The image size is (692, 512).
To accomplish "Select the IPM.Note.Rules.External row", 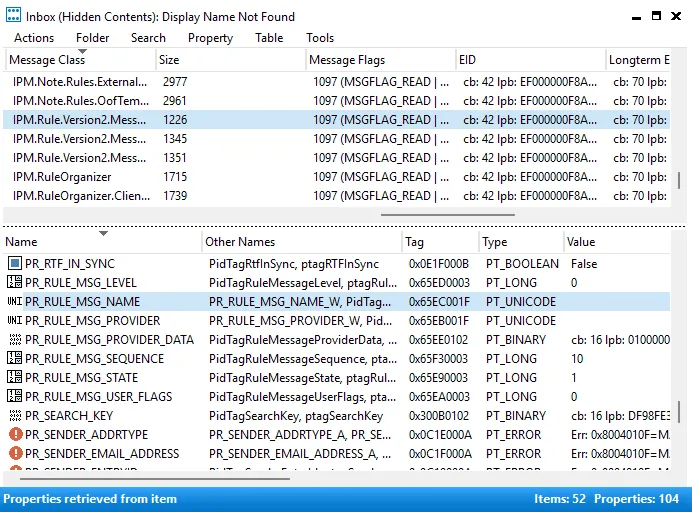I will pyautogui.click(x=336, y=82).
